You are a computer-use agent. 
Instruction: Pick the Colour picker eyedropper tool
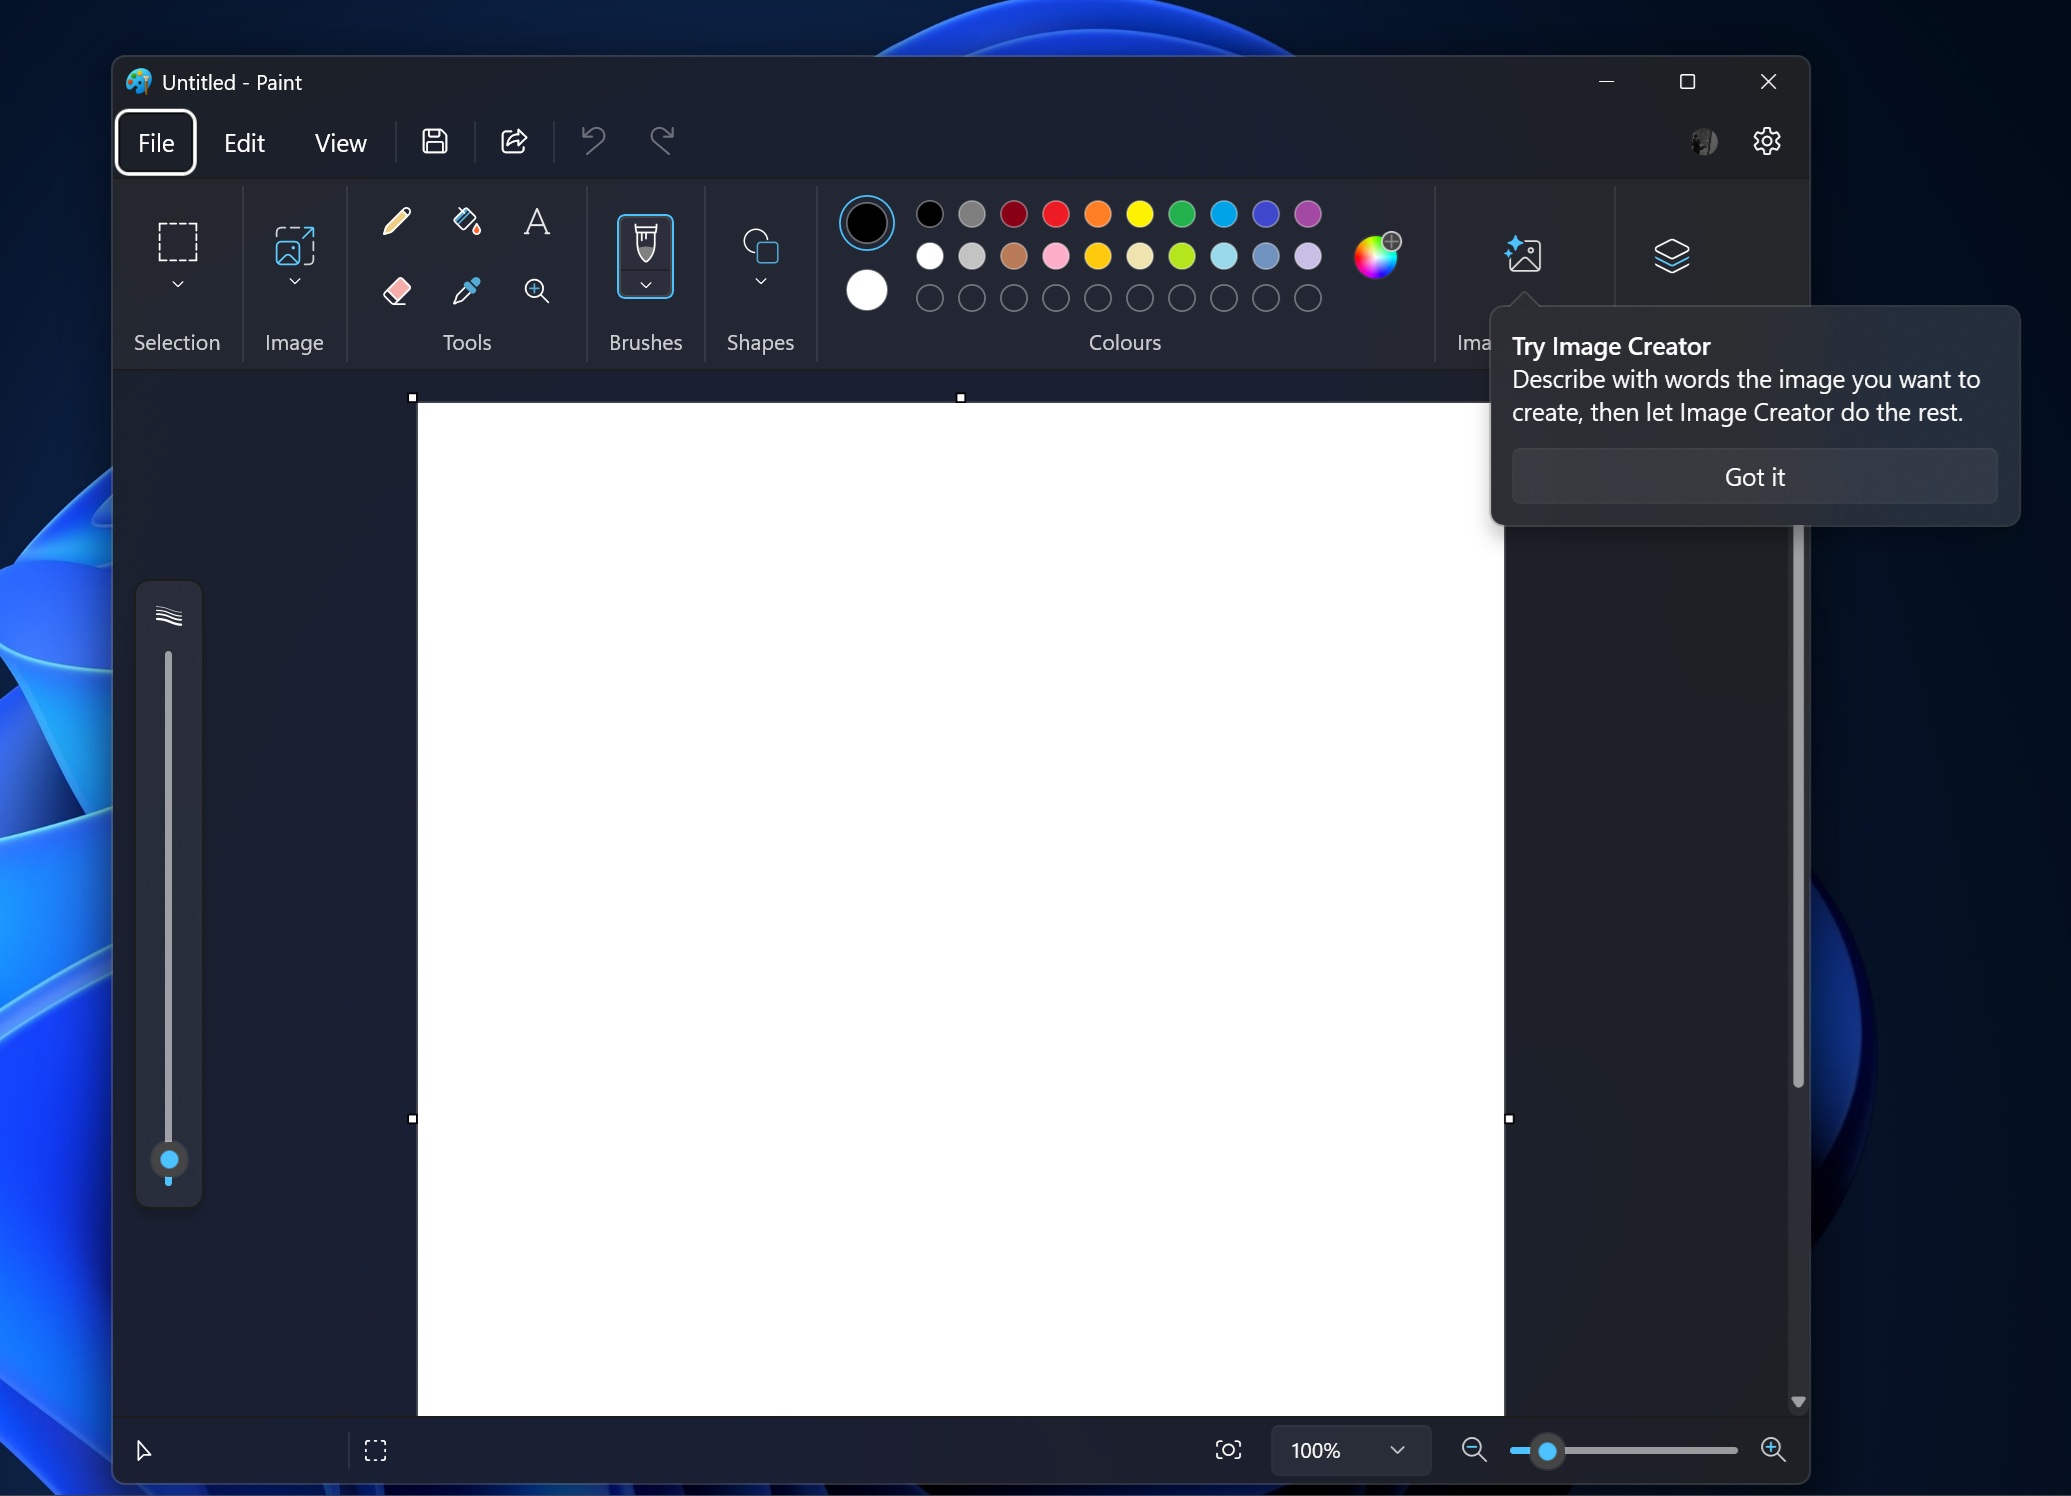(x=466, y=291)
